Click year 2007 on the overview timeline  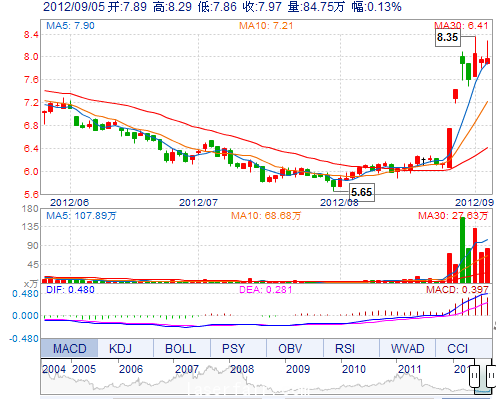click(x=187, y=369)
